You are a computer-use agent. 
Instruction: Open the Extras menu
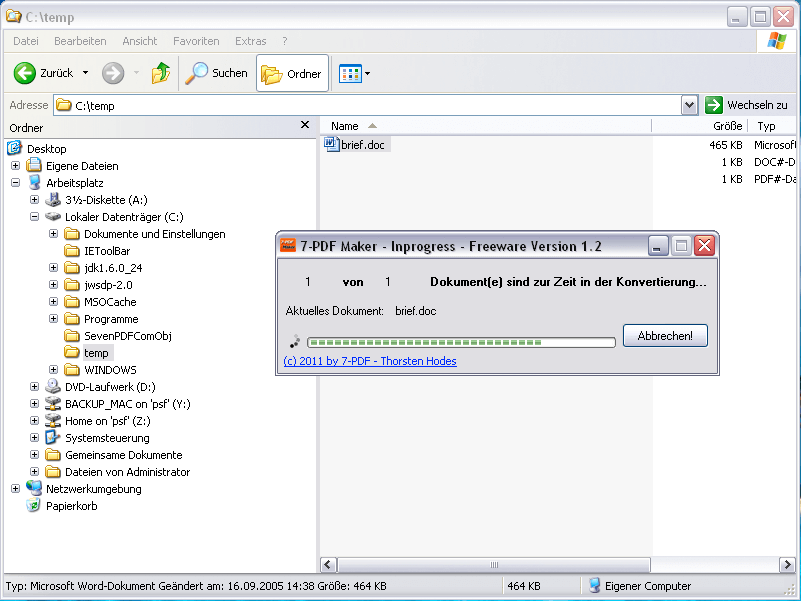pyautogui.click(x=250, y=41)
